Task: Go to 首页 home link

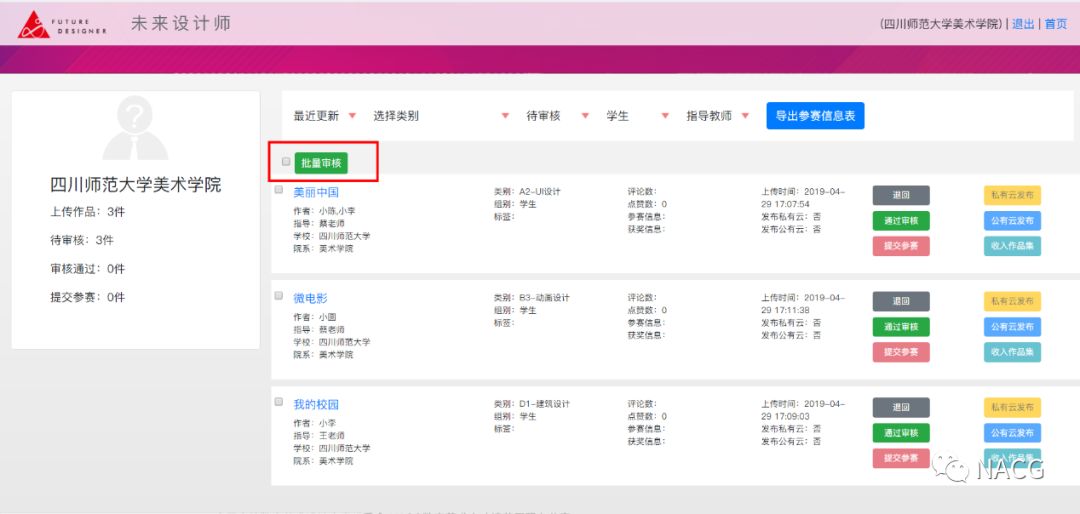Action: (1056, 24)
